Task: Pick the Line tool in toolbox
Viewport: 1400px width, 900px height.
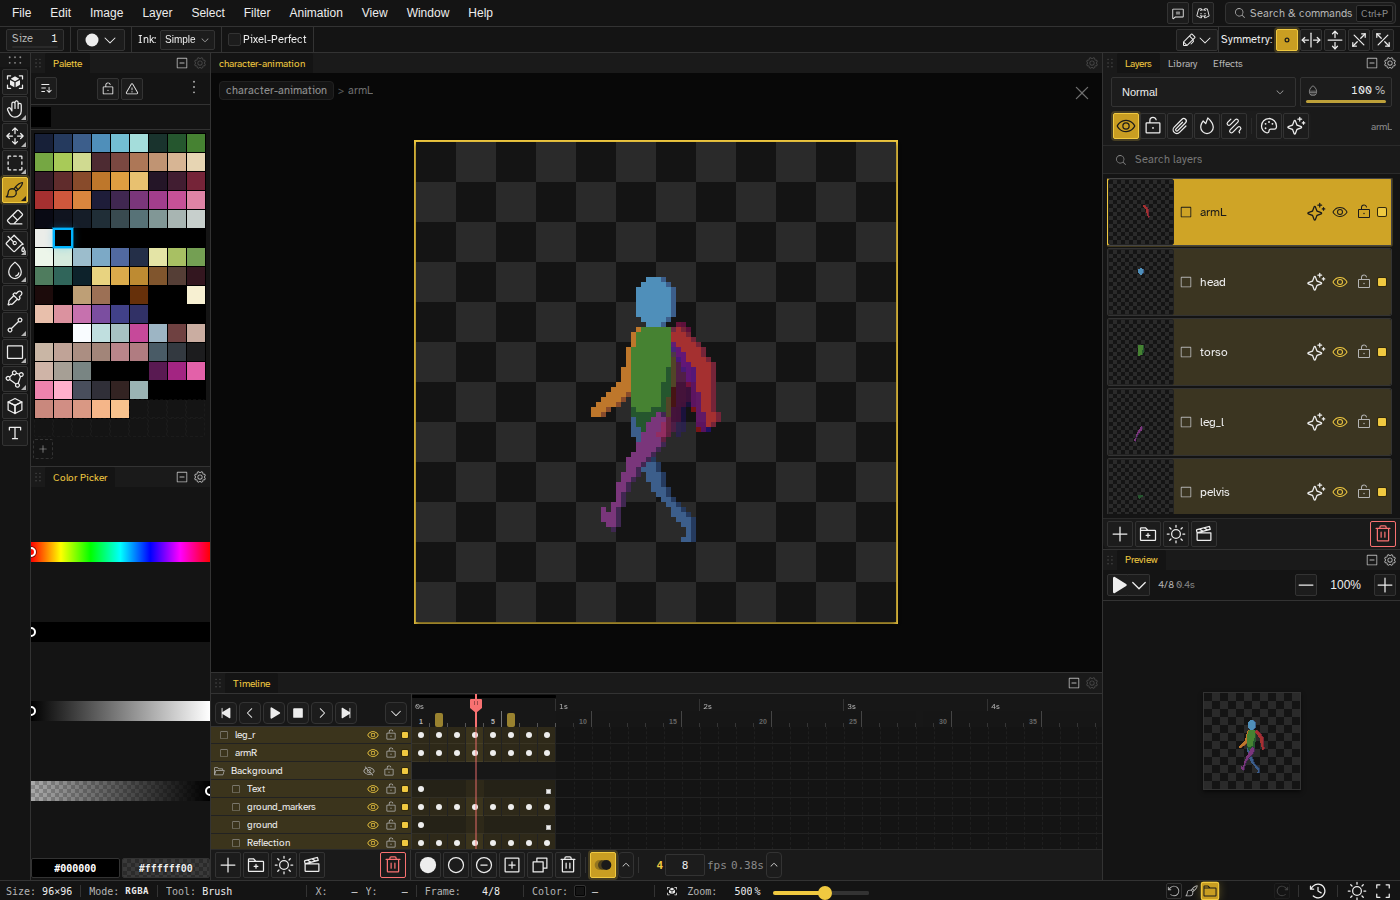Action: (15, 325)
